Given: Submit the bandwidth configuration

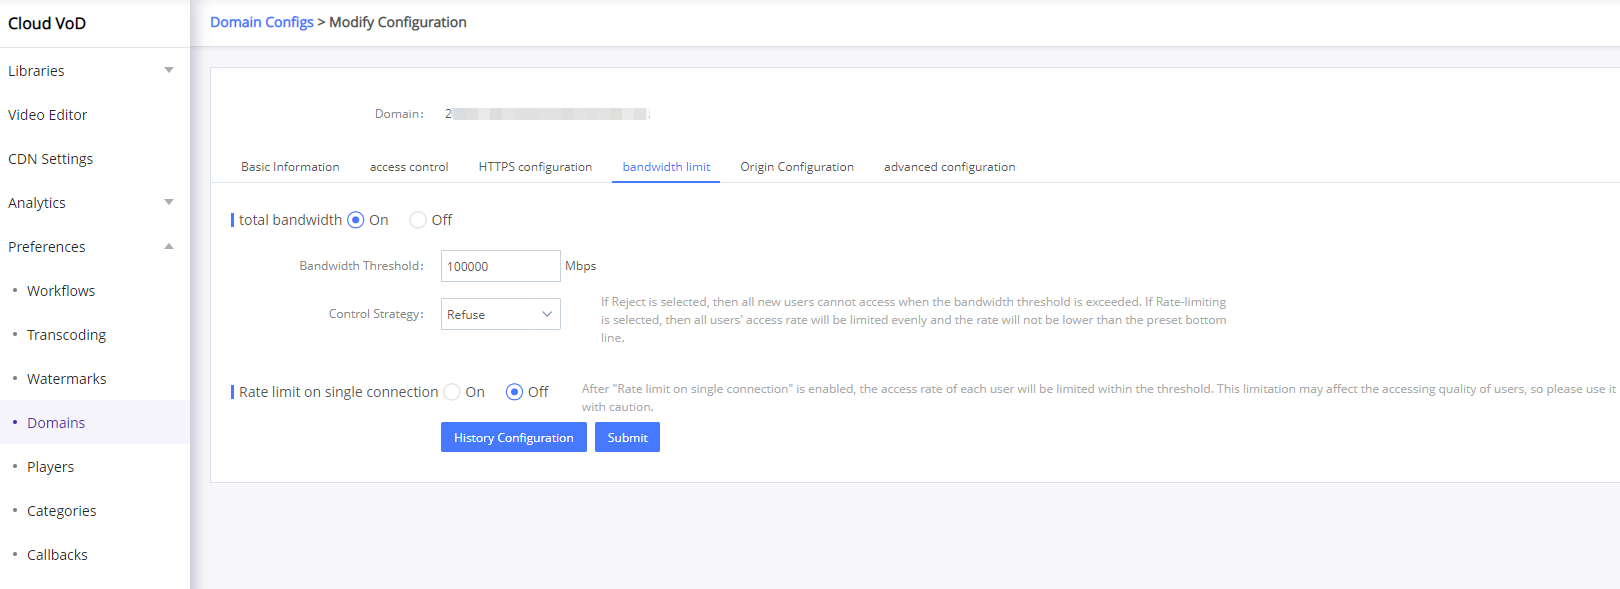Looking at the screenshot, I should [x=627, y=437].
